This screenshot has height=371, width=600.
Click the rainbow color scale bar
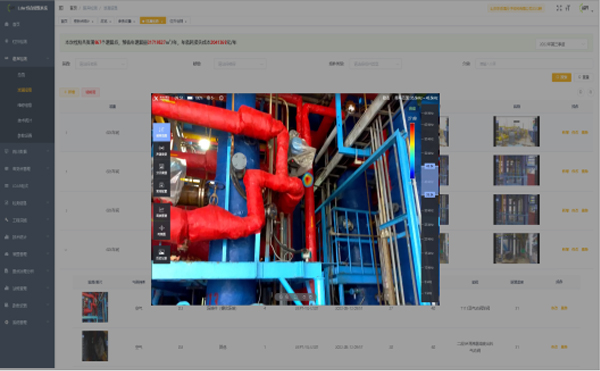click(412, 150)
